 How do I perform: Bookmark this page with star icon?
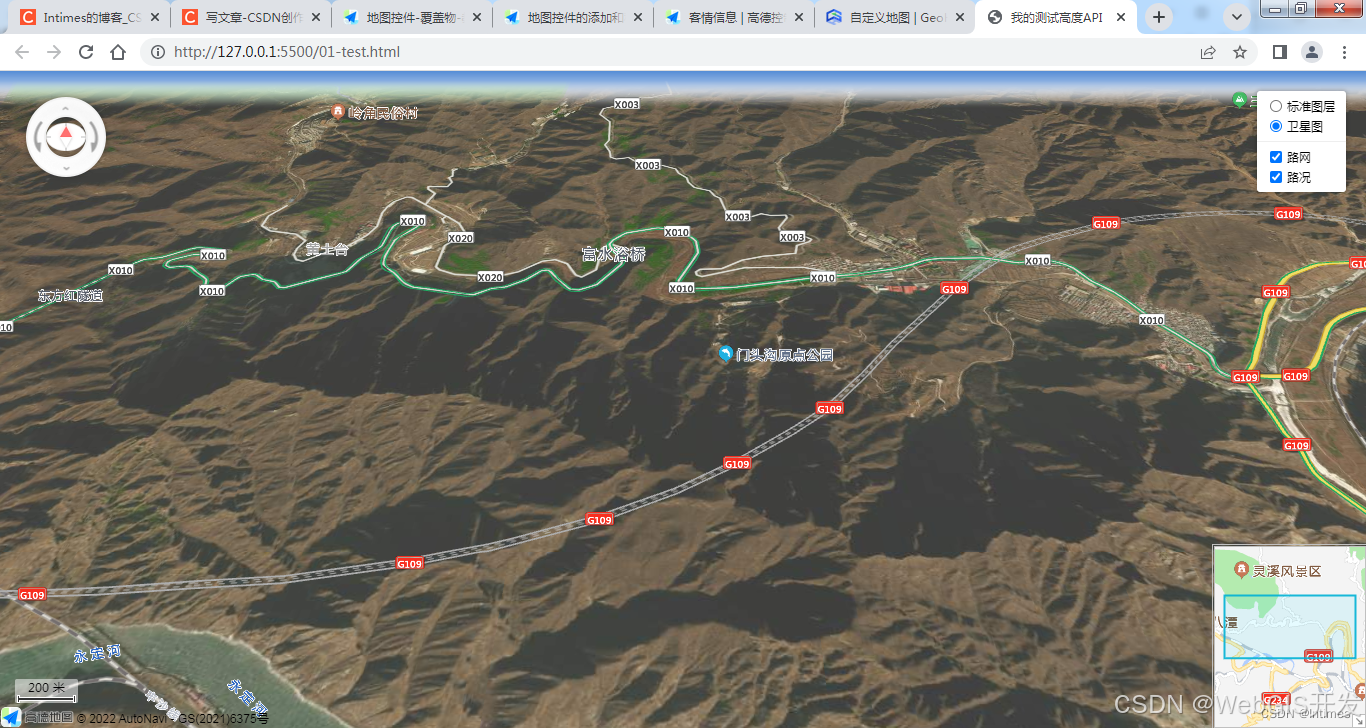(1240, 52)
